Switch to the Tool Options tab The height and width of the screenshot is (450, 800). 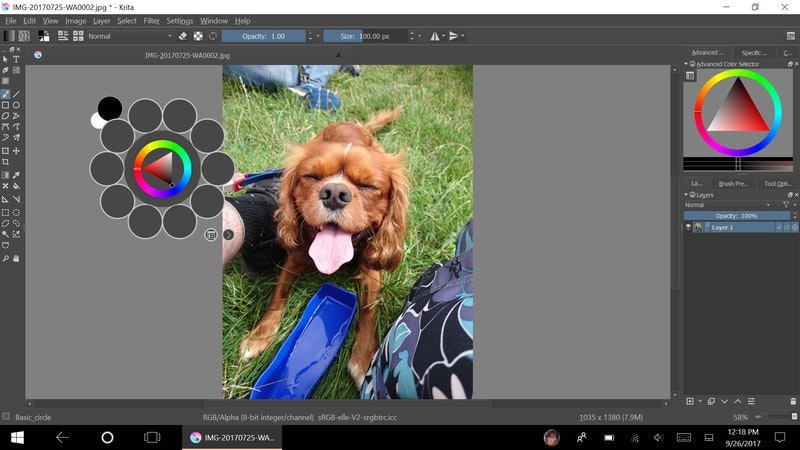coord(777,183)
